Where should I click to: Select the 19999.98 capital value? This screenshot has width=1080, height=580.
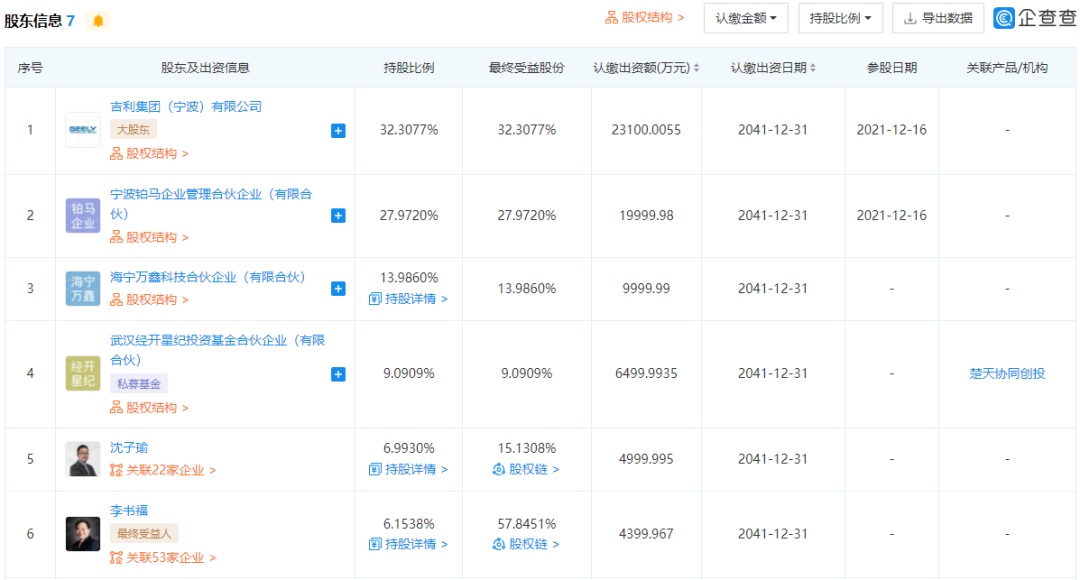(x=646, y=216)
